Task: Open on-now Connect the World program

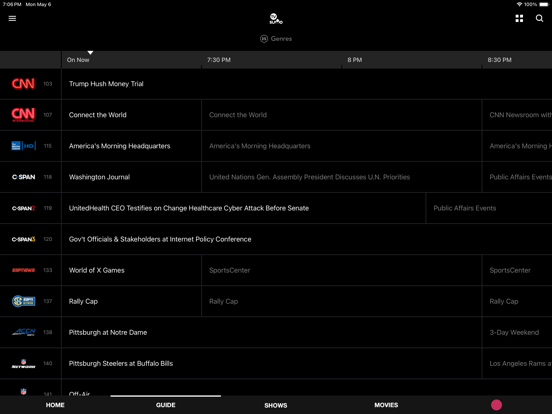Action: pyautogui.click(x=131, y=115)
